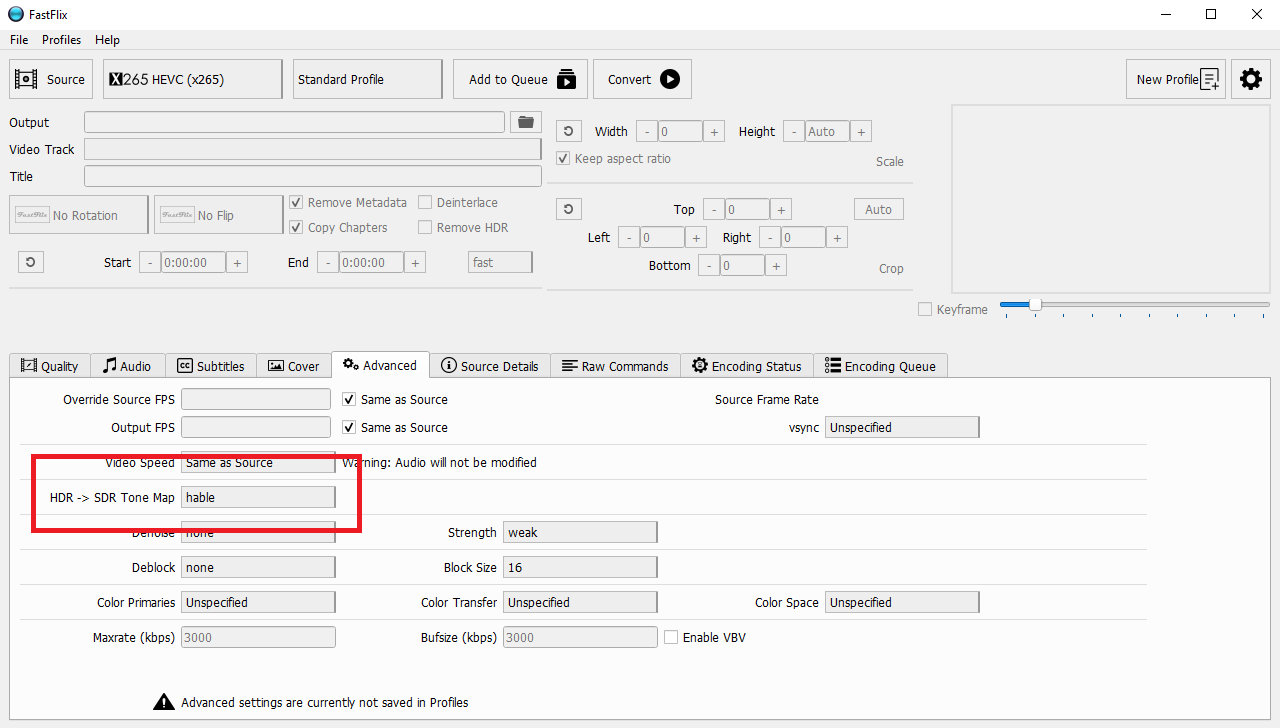Open the Block Size dropdown
Viewport: 1280px width, 728px height.
coord(580,567)
